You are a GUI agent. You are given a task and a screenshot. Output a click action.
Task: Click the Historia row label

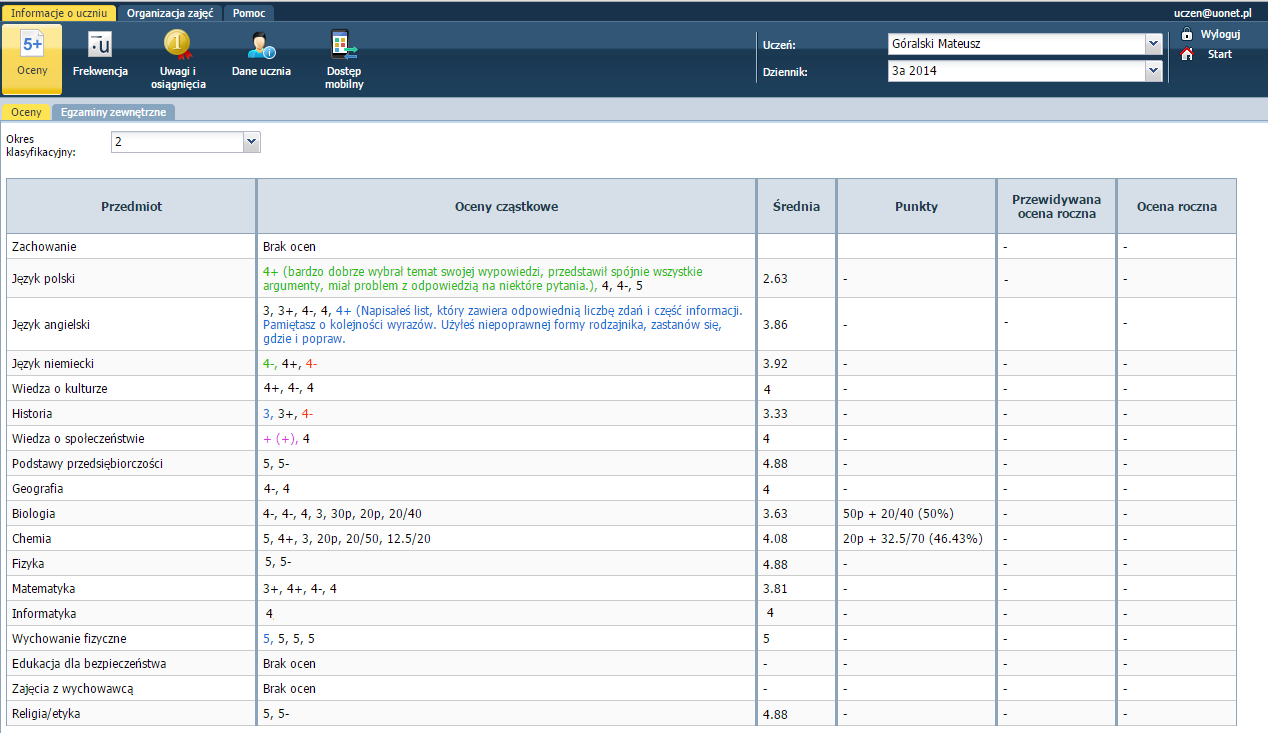coord(32,414)
